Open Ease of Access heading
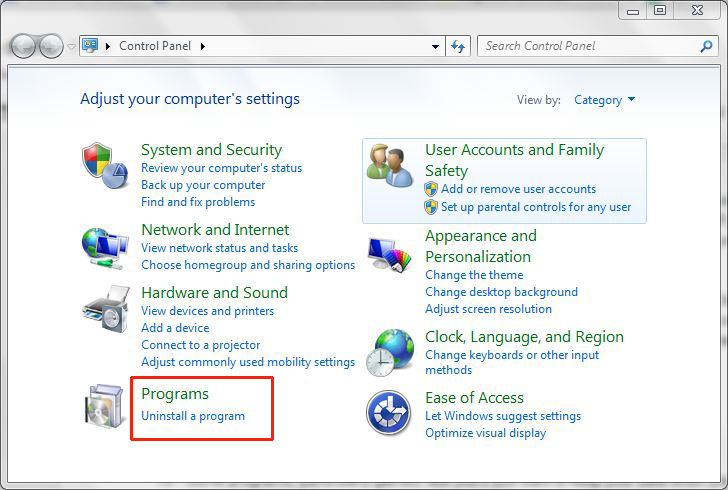This screenshot has height=490, width=728. coord(474,398)
